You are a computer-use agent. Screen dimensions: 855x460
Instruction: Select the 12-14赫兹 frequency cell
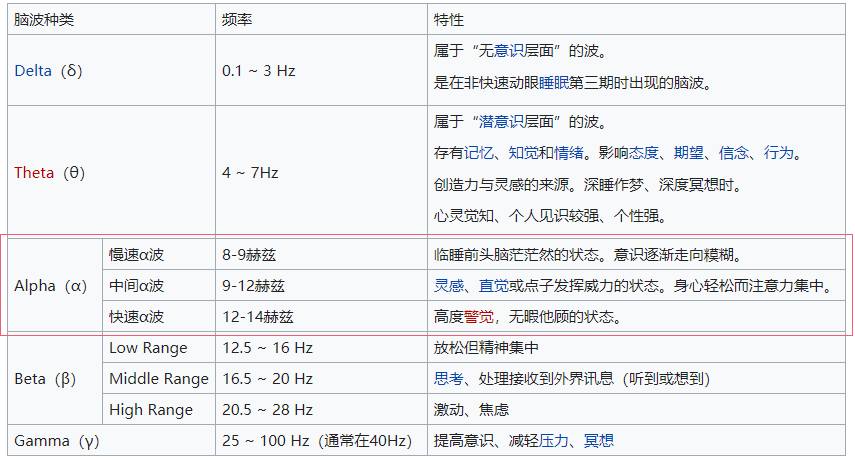[321, 317]
